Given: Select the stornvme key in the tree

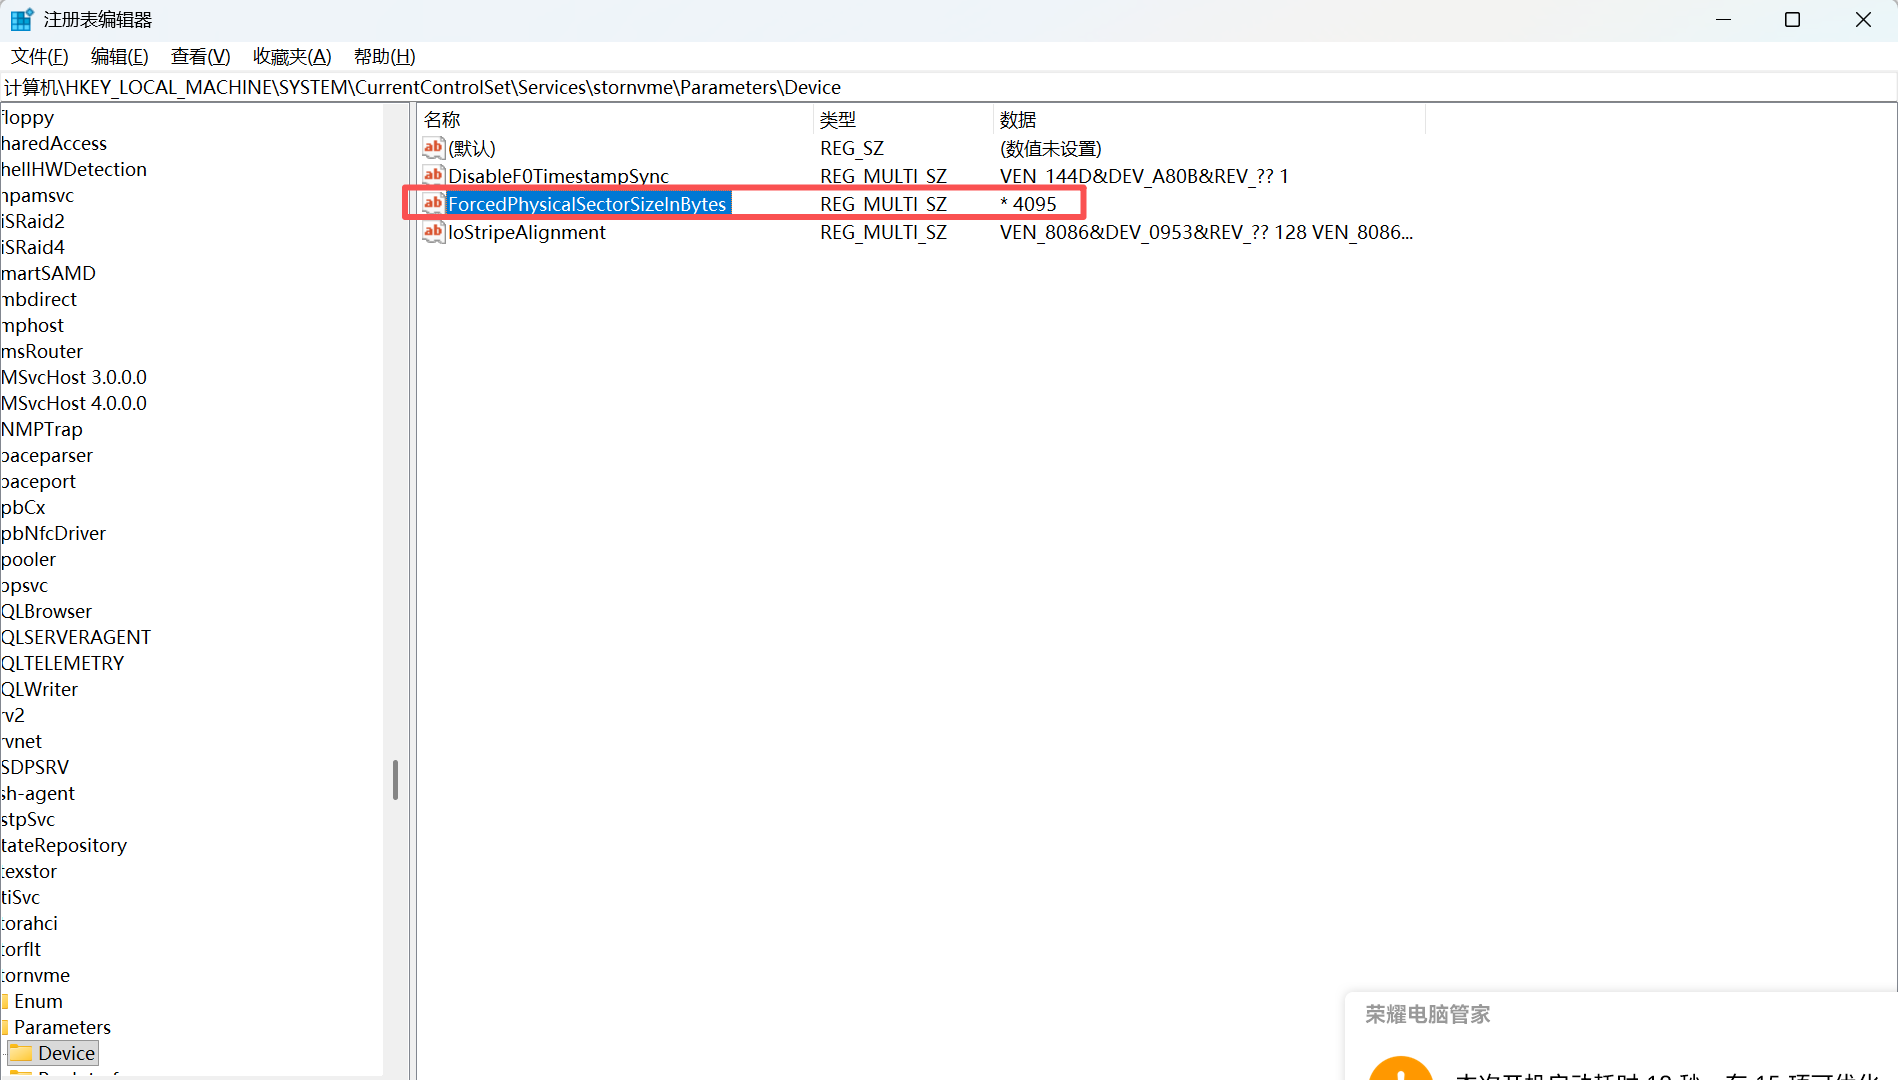Looking at the screenshot, I should click(x=36, y=975).
